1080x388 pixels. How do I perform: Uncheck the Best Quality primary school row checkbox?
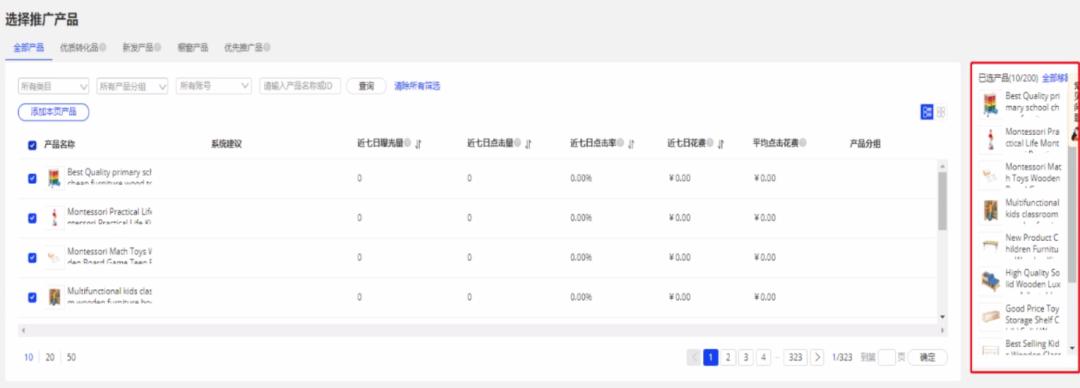(x=32, y=178)
